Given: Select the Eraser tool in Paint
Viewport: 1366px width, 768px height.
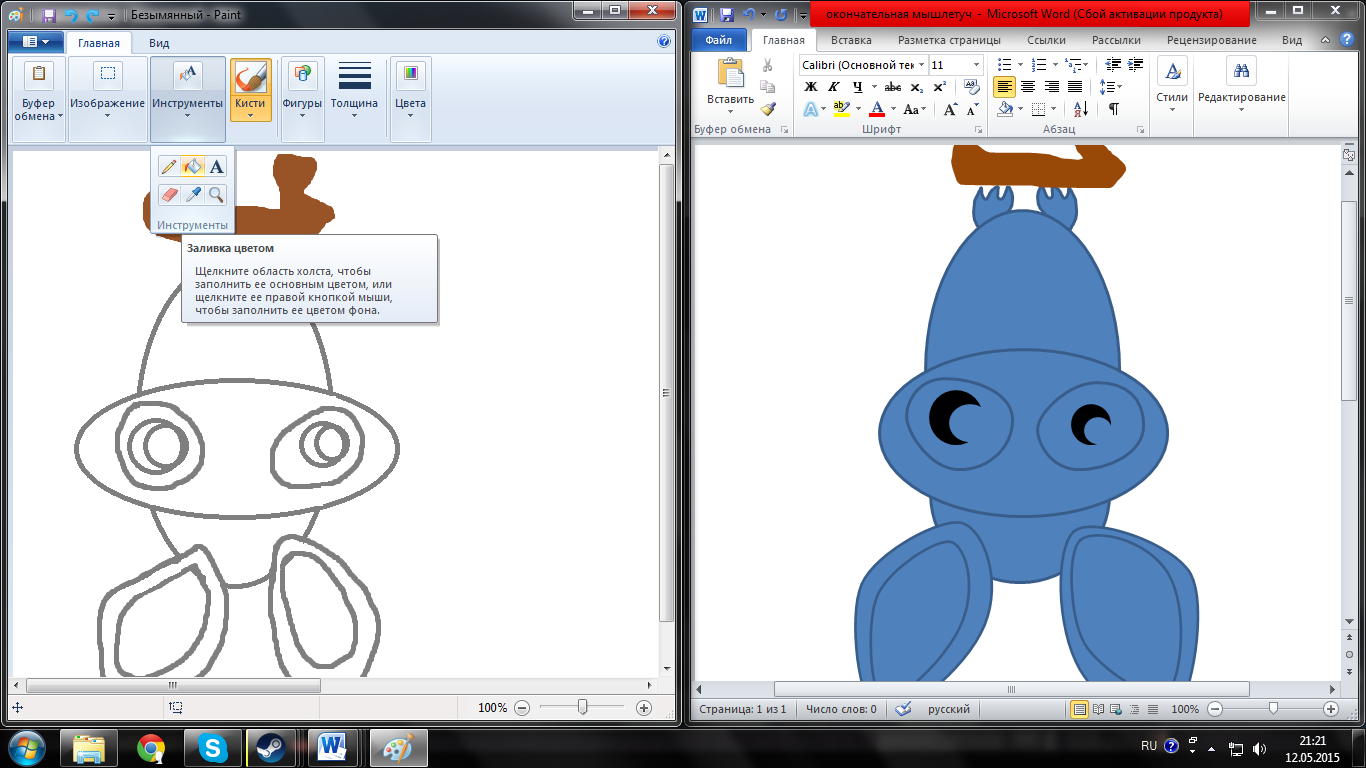Looking at the screenshot, I should point(168,194).
